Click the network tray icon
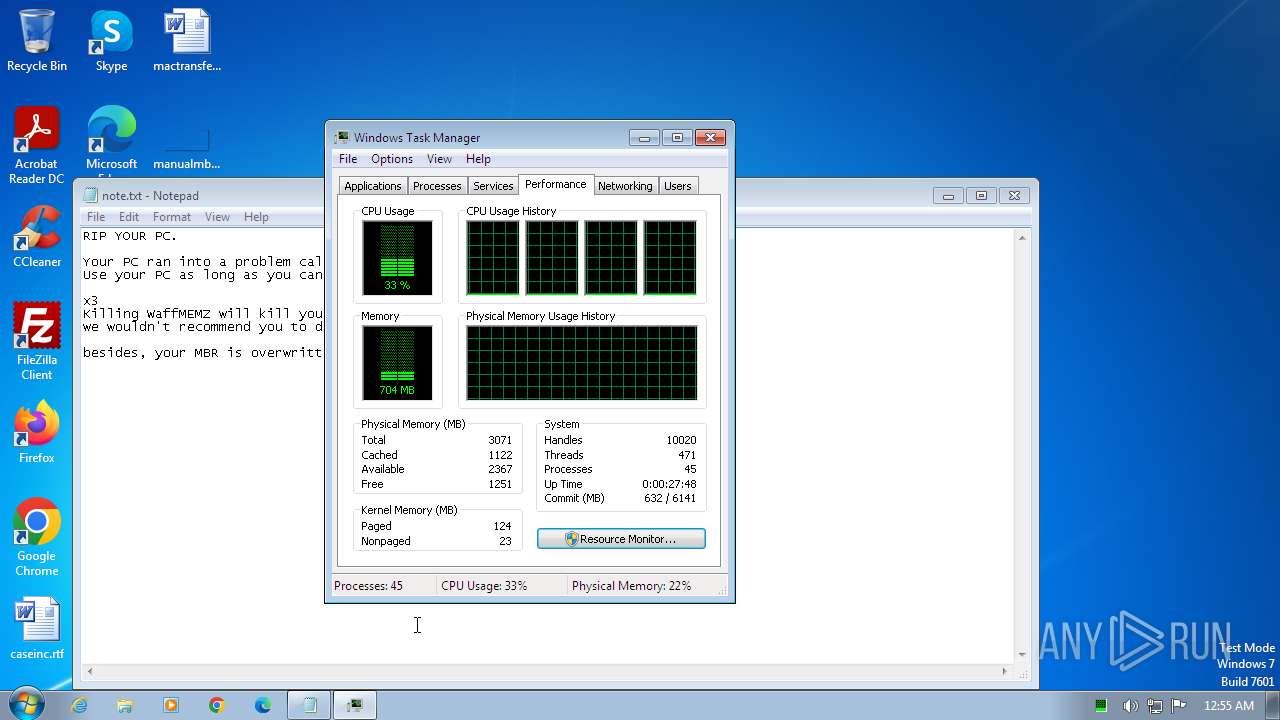Viewport: 1280px width, 720px height. pyautogui.click(x=1154, y=705)
